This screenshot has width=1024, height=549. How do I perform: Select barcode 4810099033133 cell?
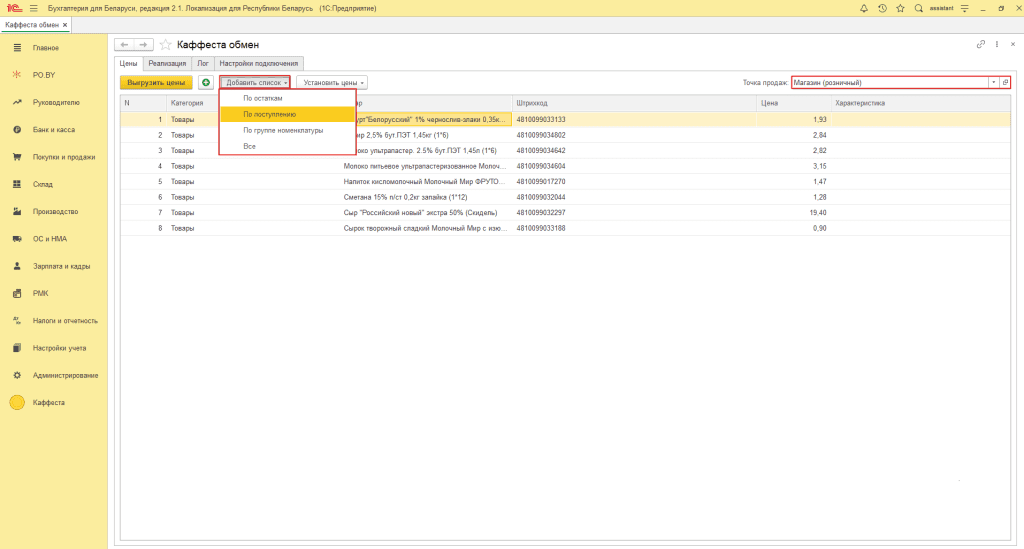point(634,119)
